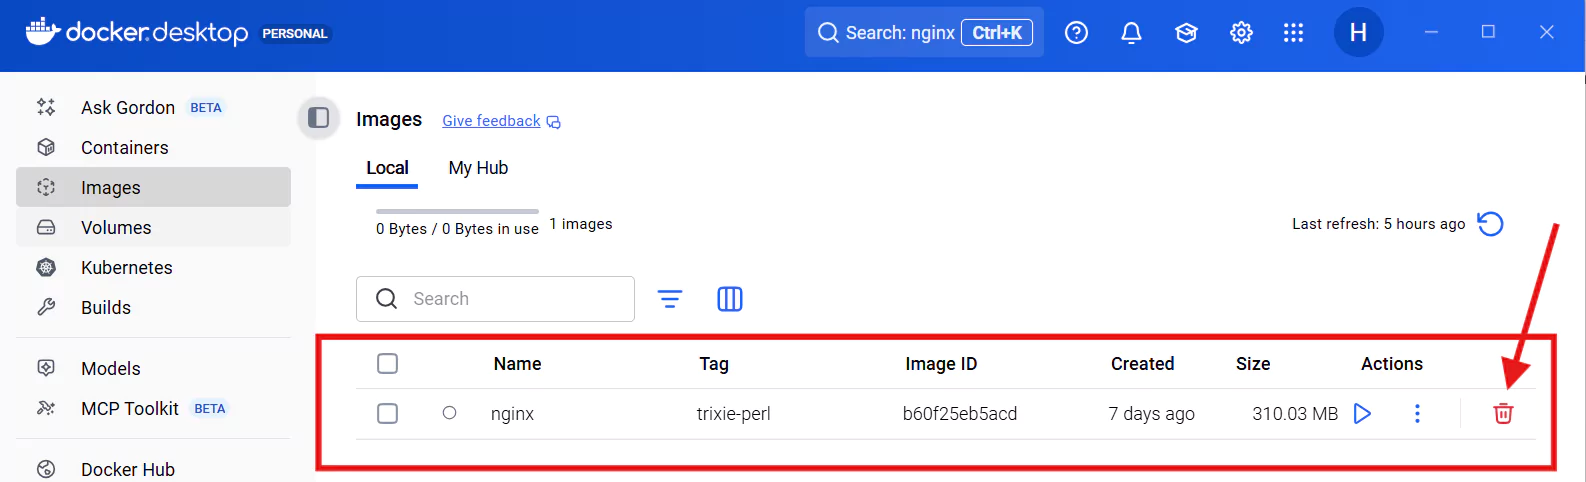The height and width of the screenshot is (482, 1586).
Task: Open the help question mark icon
Action: [1076, 33]
